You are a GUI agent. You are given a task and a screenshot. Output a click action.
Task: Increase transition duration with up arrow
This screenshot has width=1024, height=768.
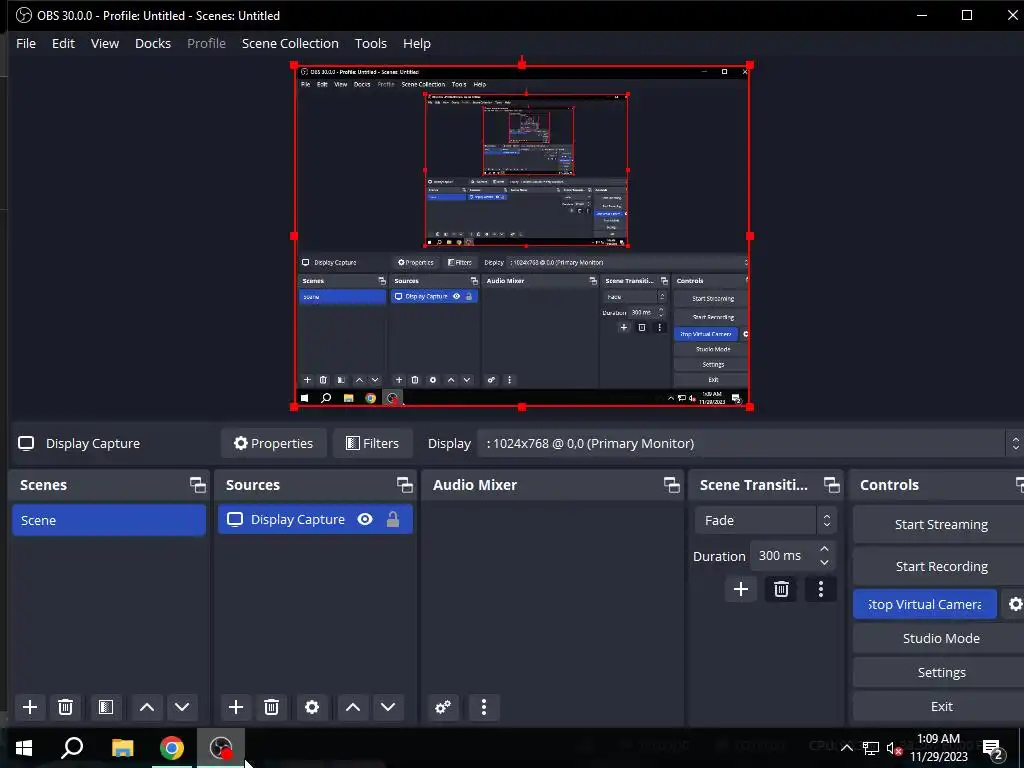pos(824,549)
